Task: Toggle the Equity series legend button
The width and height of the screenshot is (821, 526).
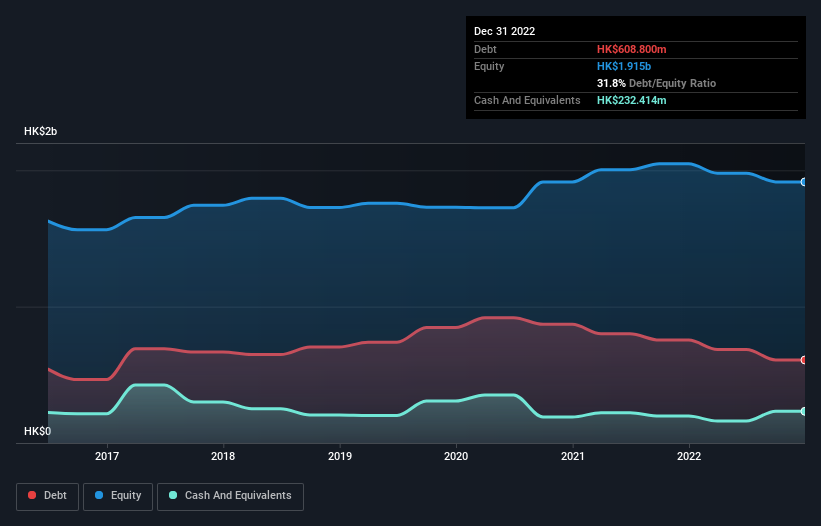Action: coord(118,496)
